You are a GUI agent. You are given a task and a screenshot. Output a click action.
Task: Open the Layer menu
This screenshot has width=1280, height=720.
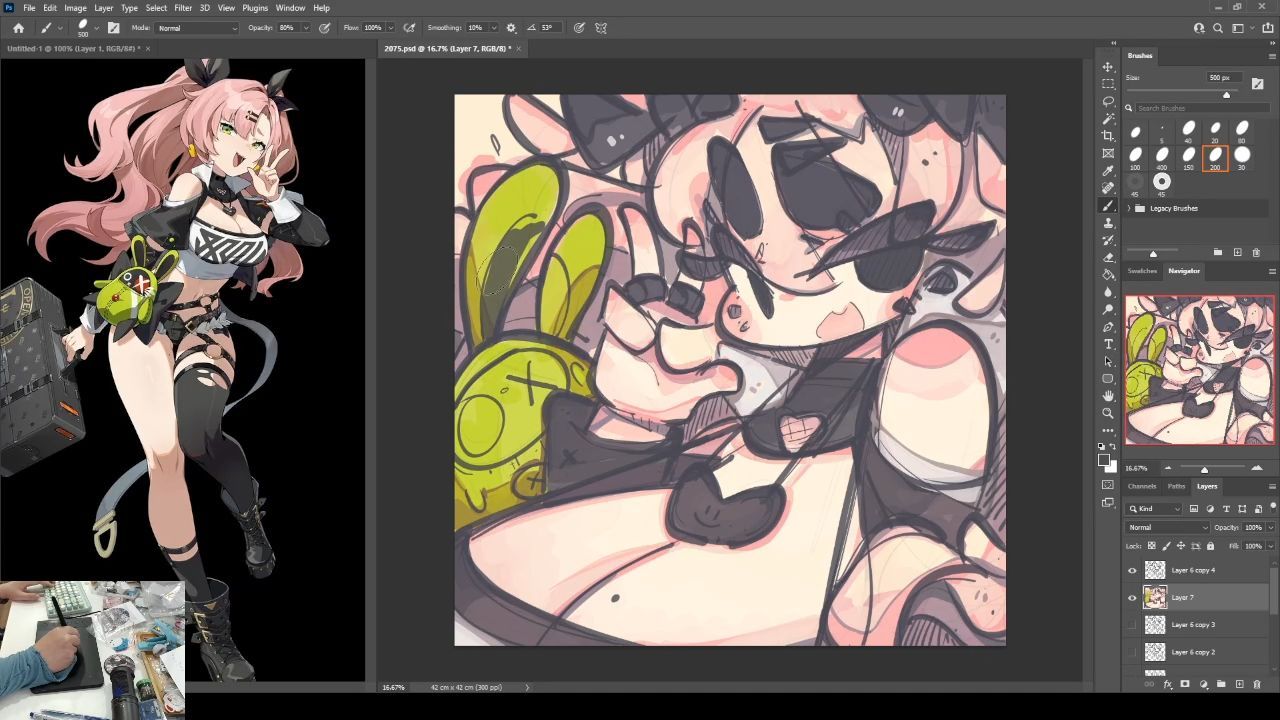(x=104, y=8)
